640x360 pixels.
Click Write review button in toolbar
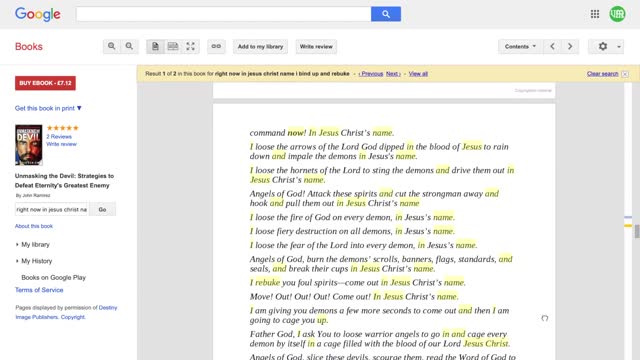click(x=316, y=47)
